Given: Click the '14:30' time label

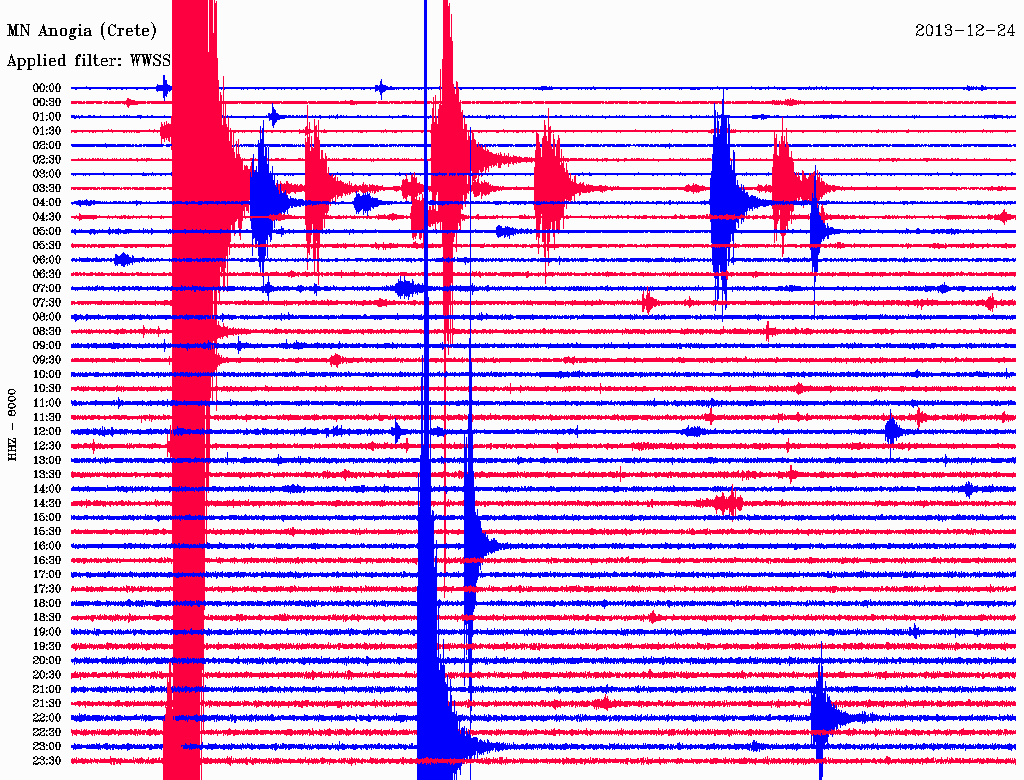Looking at the screenshot, I should pyautogui.click(x=47, y=503).
